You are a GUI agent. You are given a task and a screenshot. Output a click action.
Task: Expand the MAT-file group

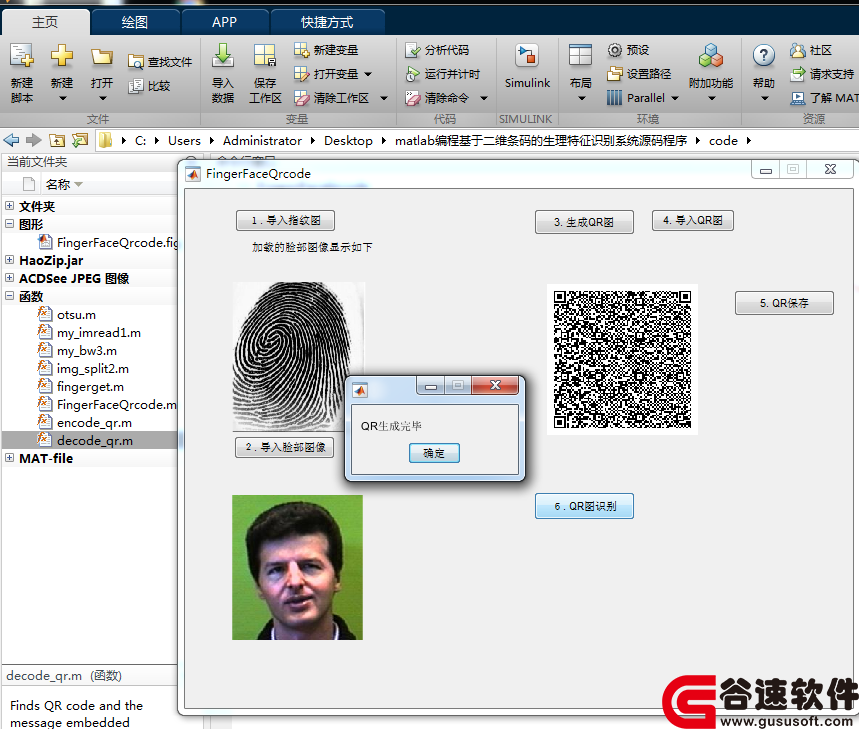(9, 458)
